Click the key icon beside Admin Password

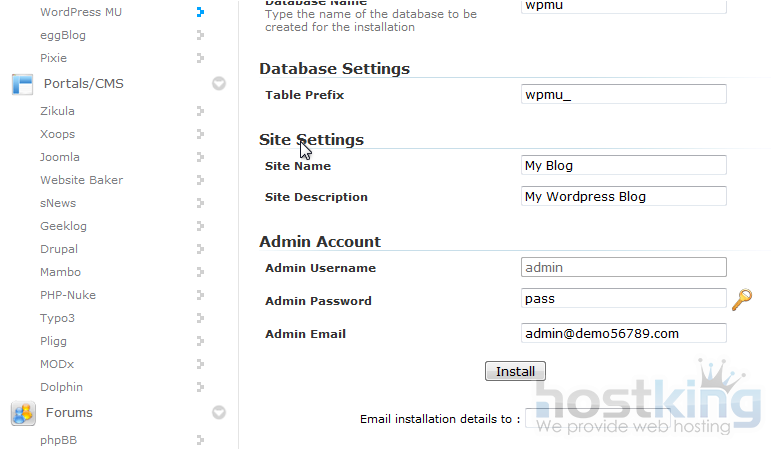point(741,299)
